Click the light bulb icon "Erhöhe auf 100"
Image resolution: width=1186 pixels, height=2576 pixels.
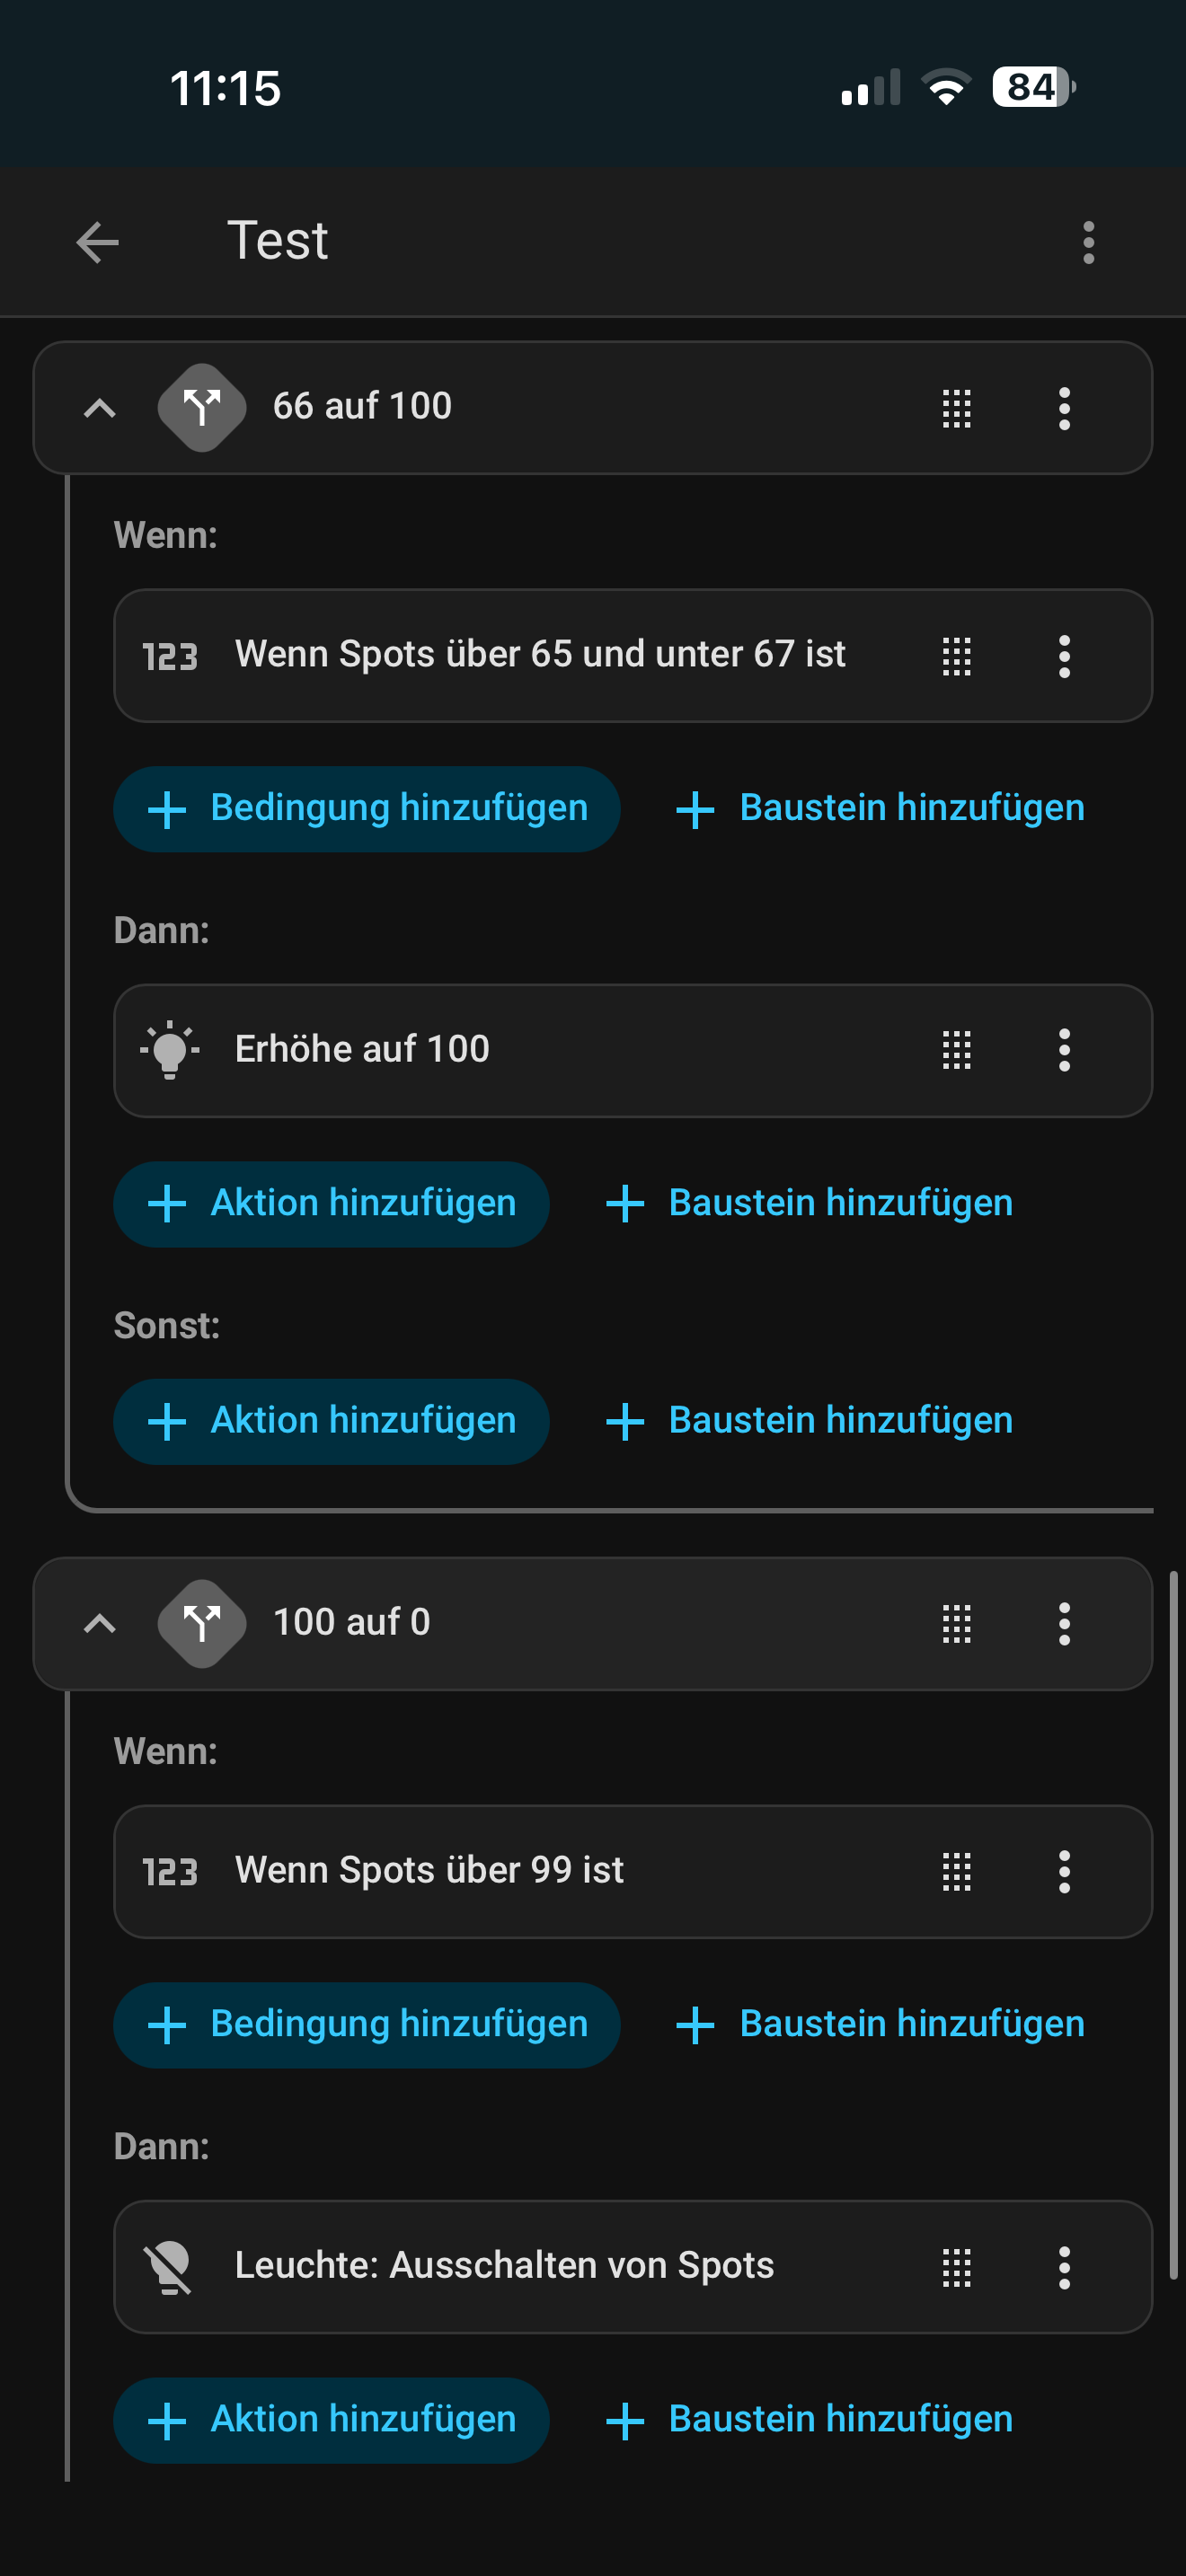point(170,1050)
